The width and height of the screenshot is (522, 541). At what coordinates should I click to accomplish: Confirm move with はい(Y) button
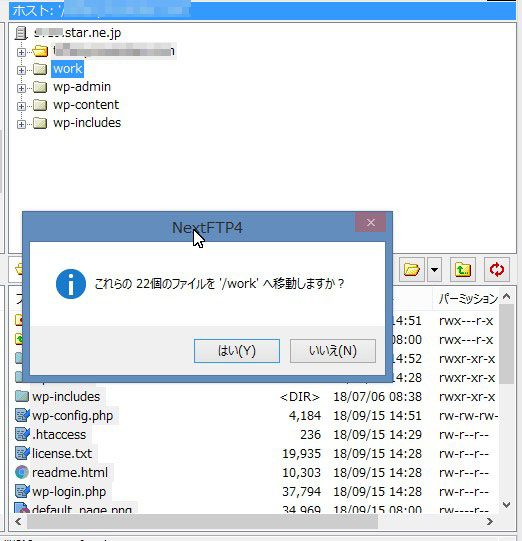237,351
